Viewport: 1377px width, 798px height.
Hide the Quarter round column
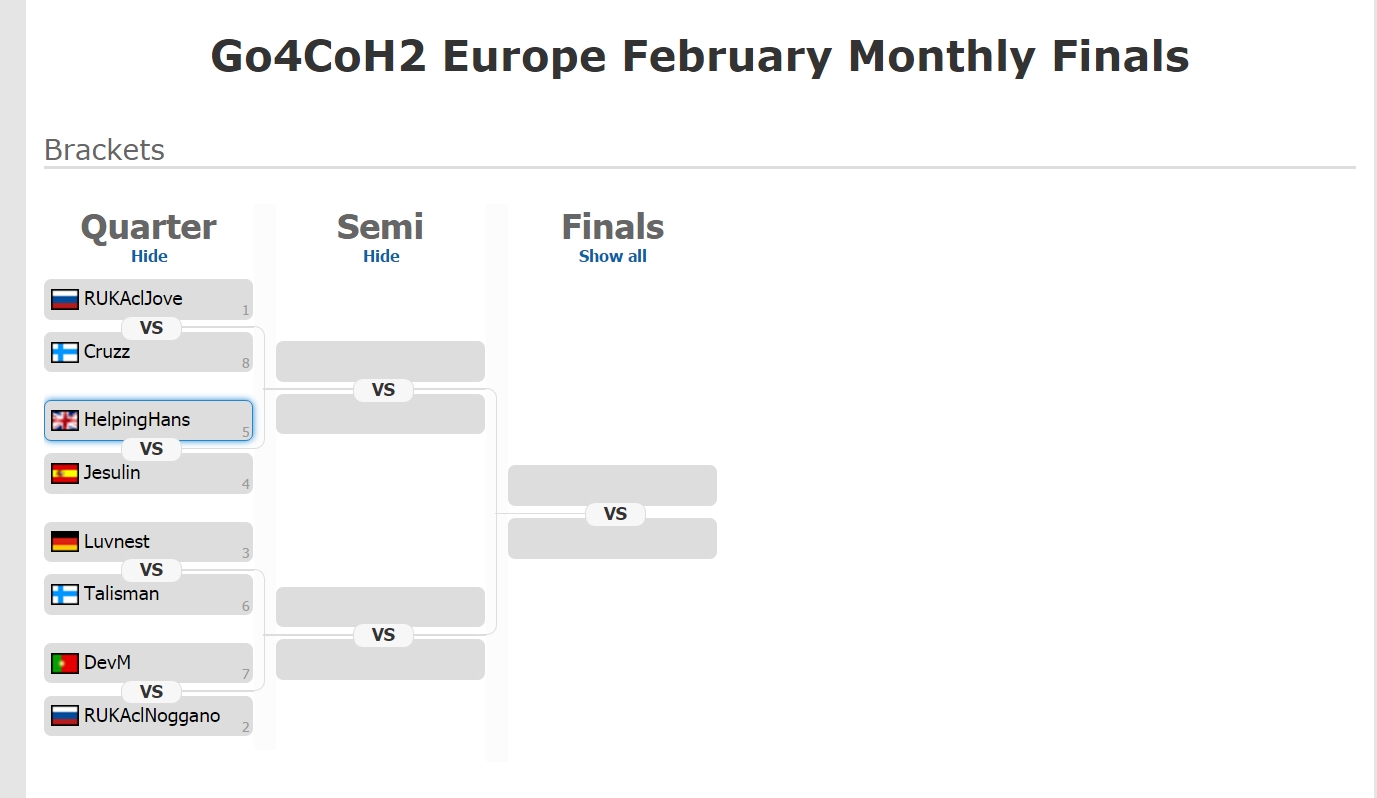tap(149, 256)
